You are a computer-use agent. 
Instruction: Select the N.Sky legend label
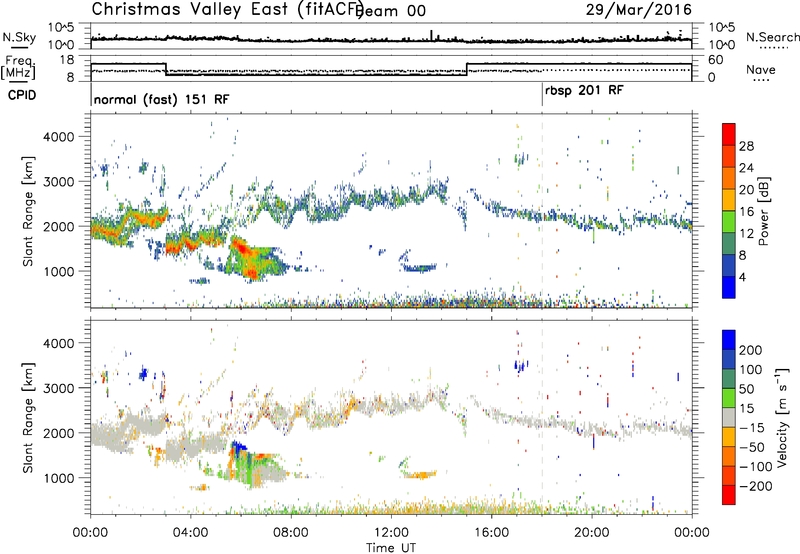[x=19, y=37]
